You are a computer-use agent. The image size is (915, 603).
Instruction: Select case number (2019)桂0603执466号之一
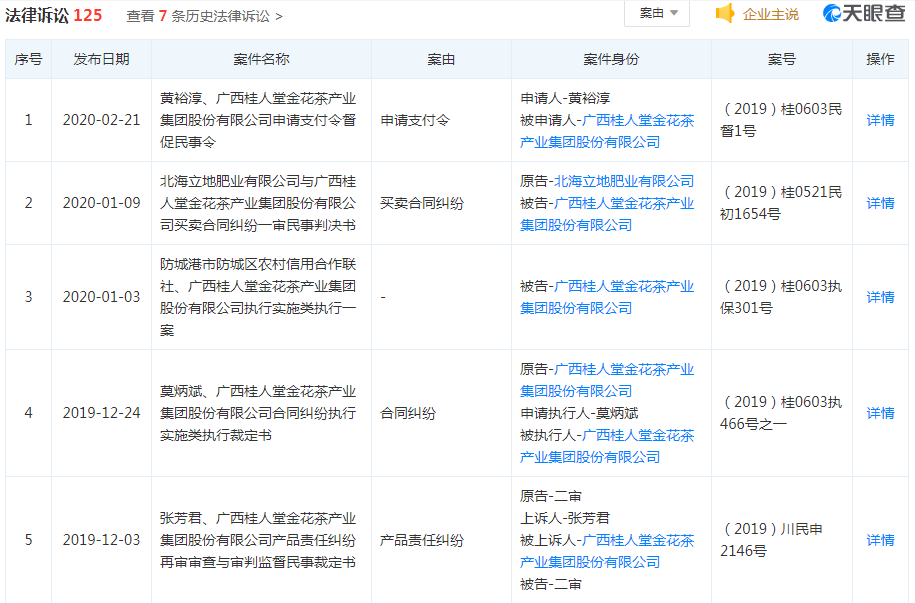click(x=781, y=413)
